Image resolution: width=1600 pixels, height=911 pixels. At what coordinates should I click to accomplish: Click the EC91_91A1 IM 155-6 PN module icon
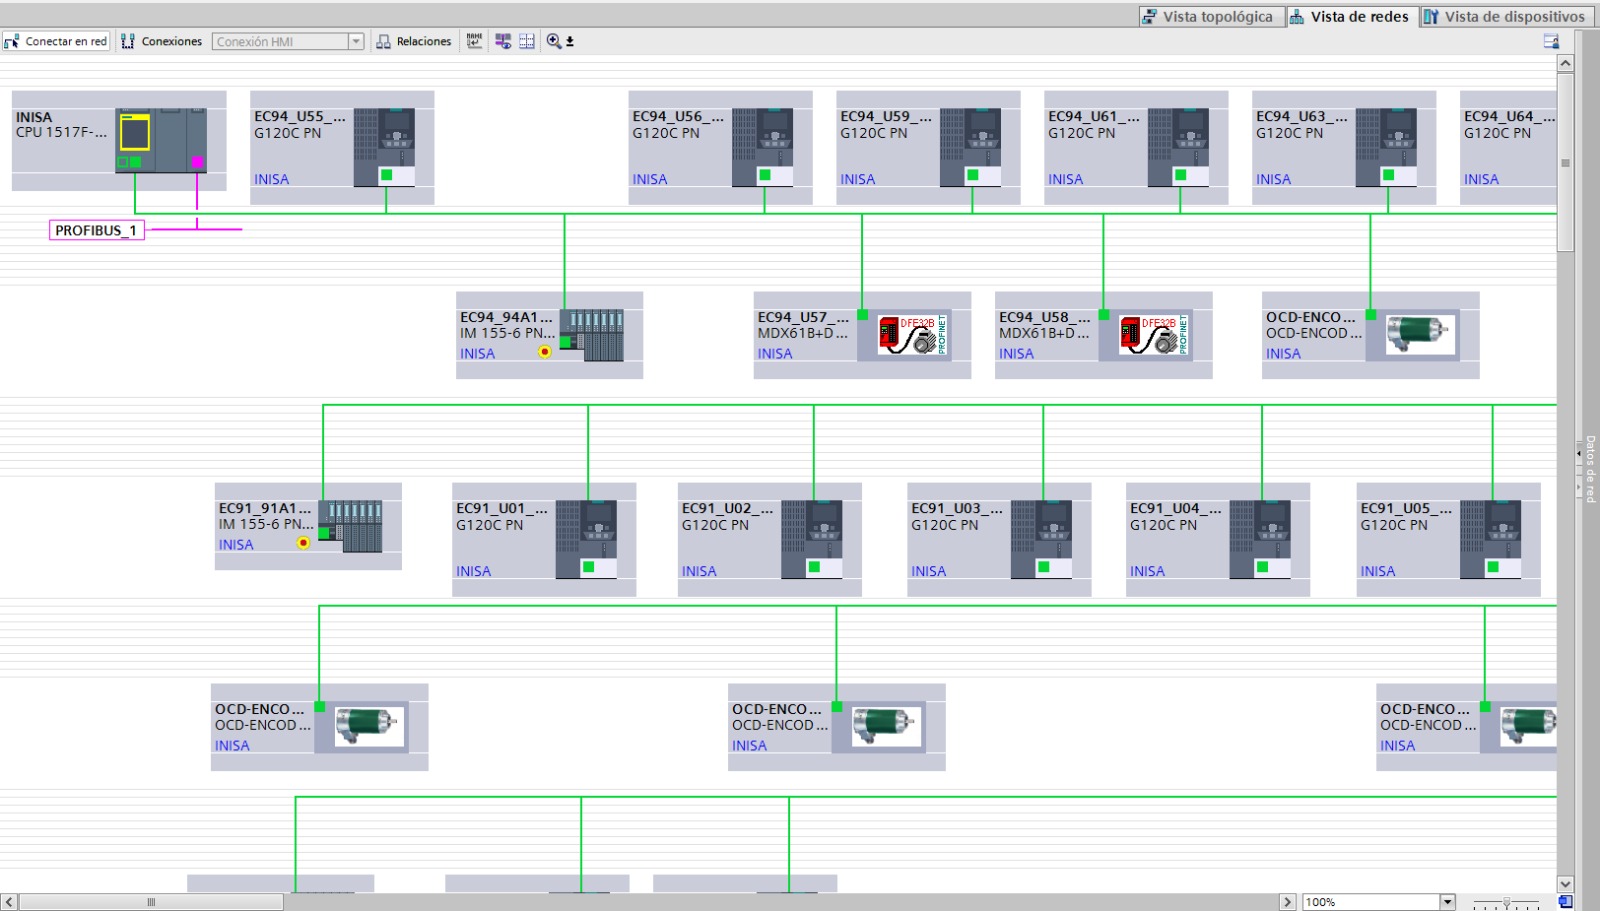351,527
